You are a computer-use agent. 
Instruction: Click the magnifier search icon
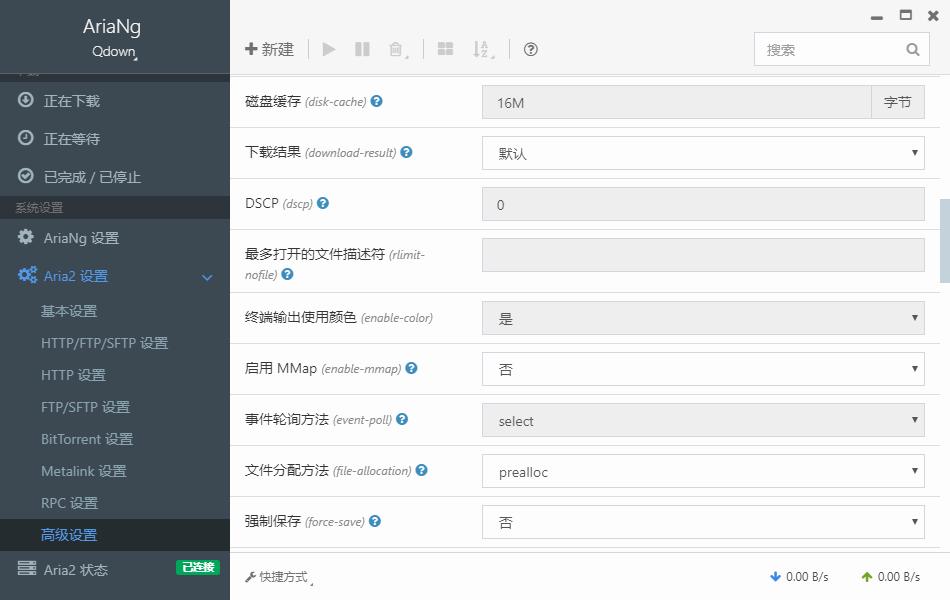coord(913,50)
